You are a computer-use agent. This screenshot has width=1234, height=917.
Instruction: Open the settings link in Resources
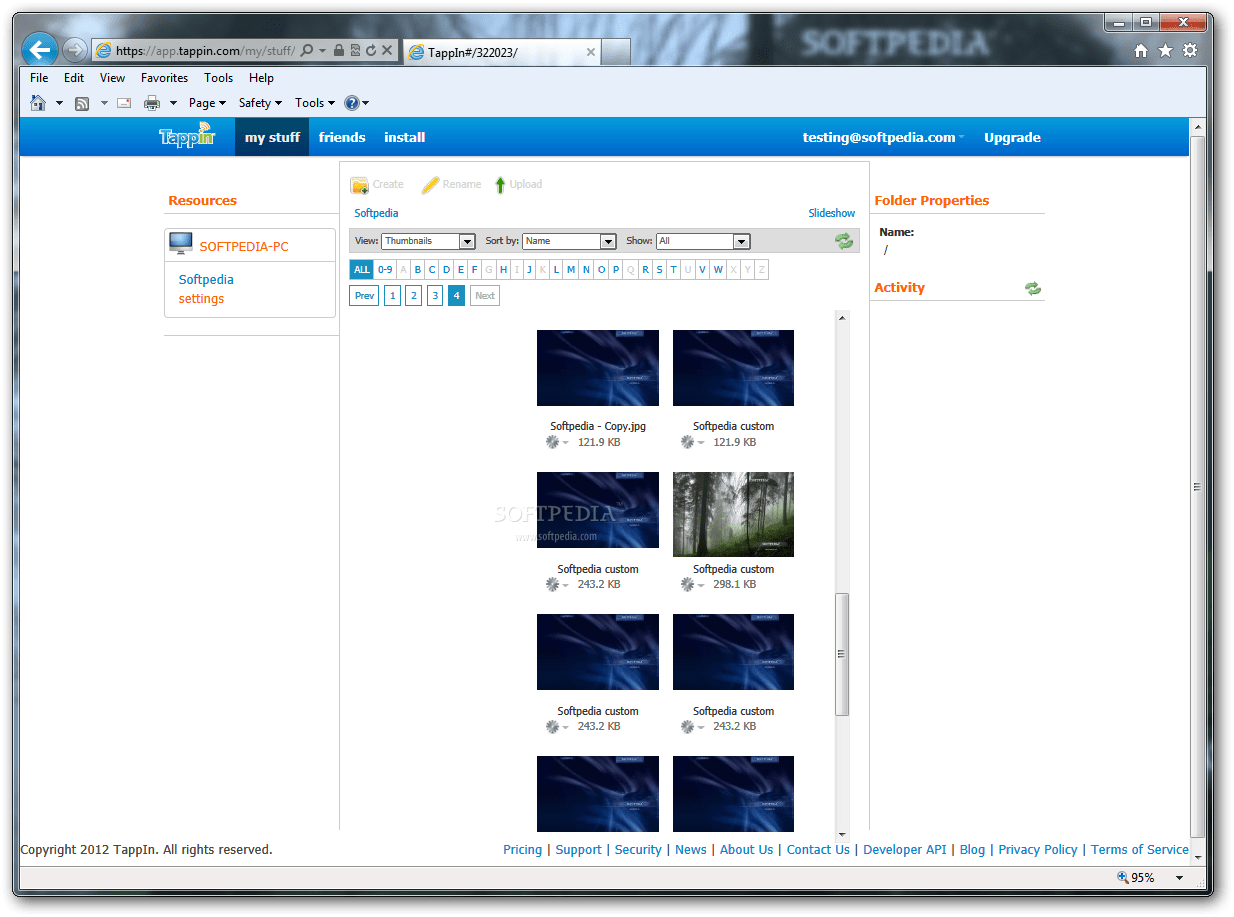pos(201,299)
